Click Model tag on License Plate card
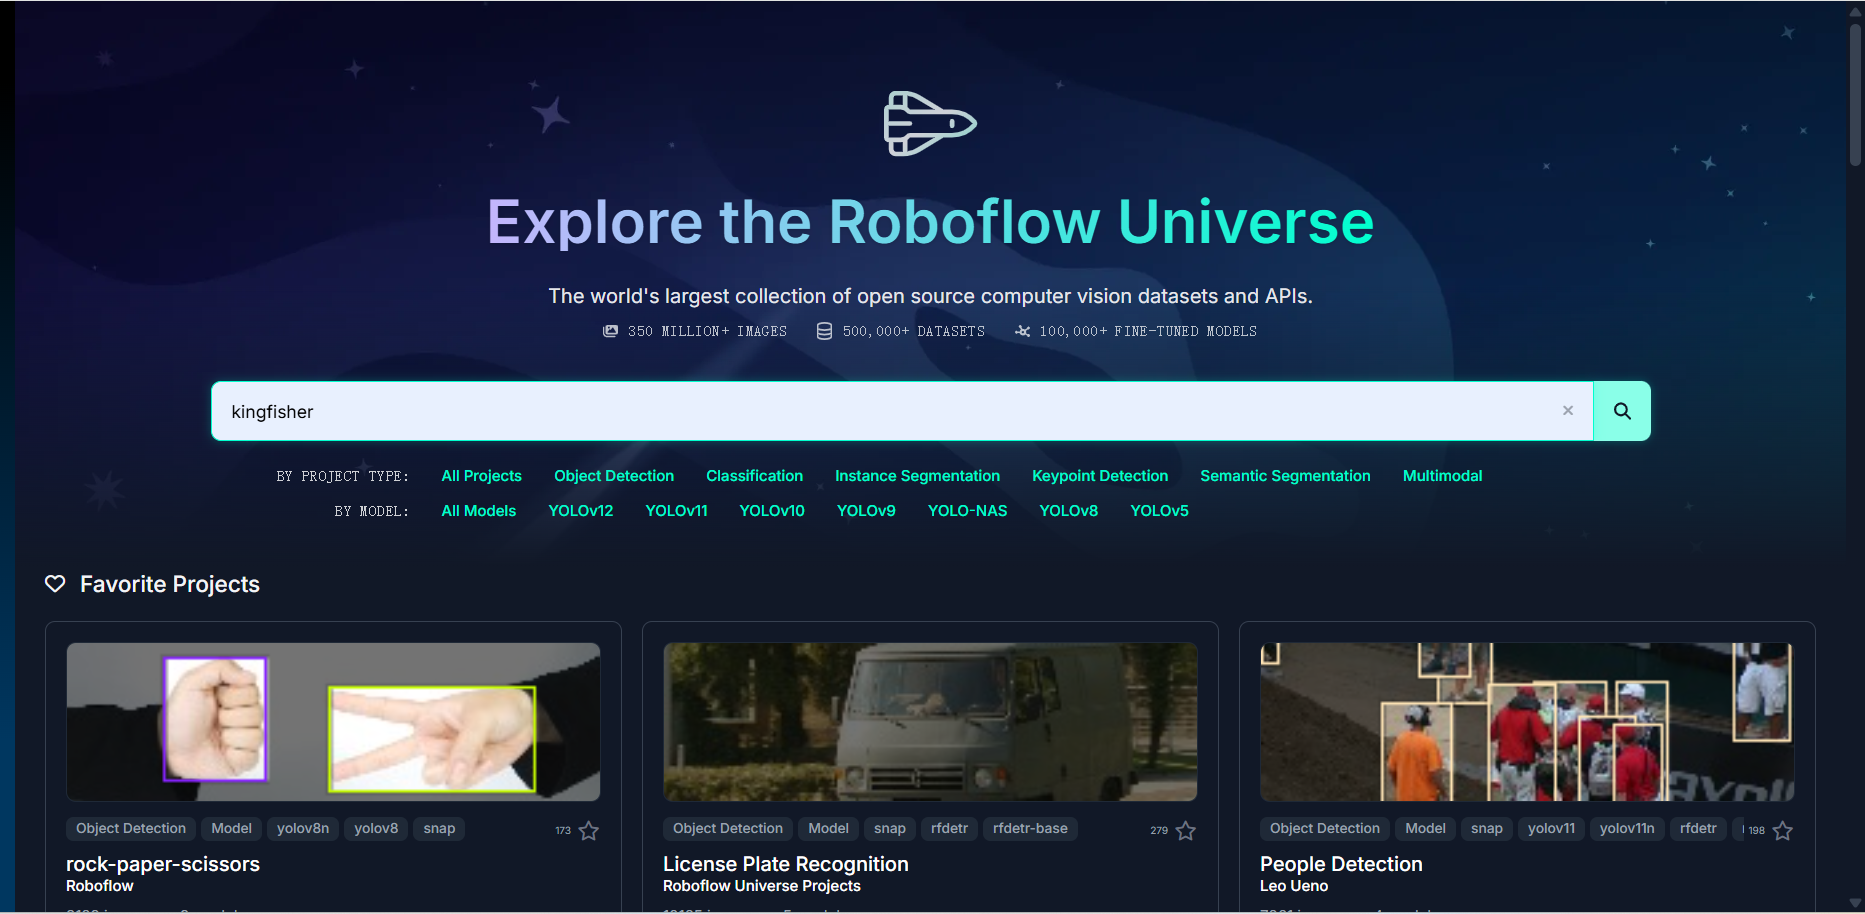The width and height of the screenshot is (1865, 914). pos(828,829)
